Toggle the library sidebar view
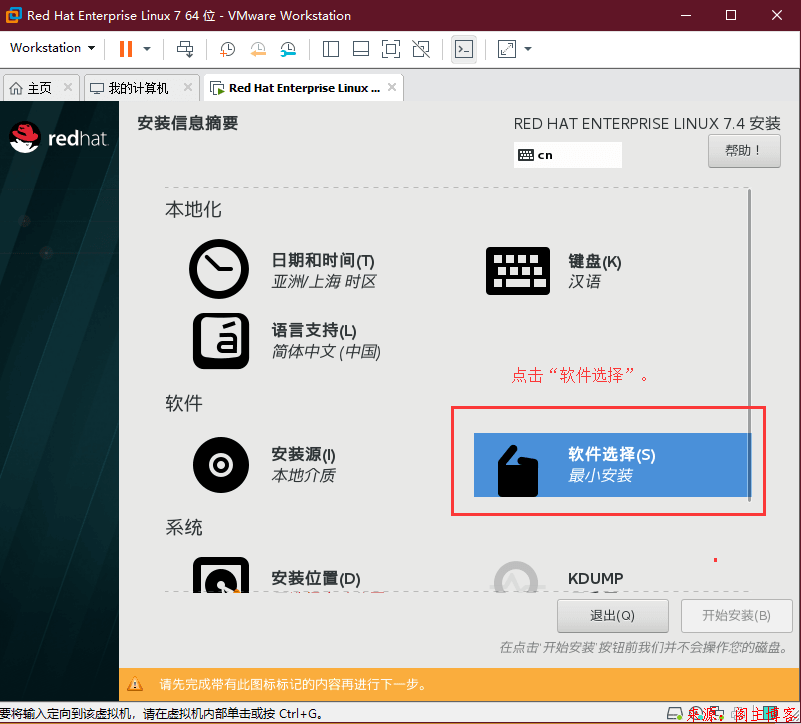Viewport: 801px width, 724px height. pyautogui.click(x=331, y=49)
